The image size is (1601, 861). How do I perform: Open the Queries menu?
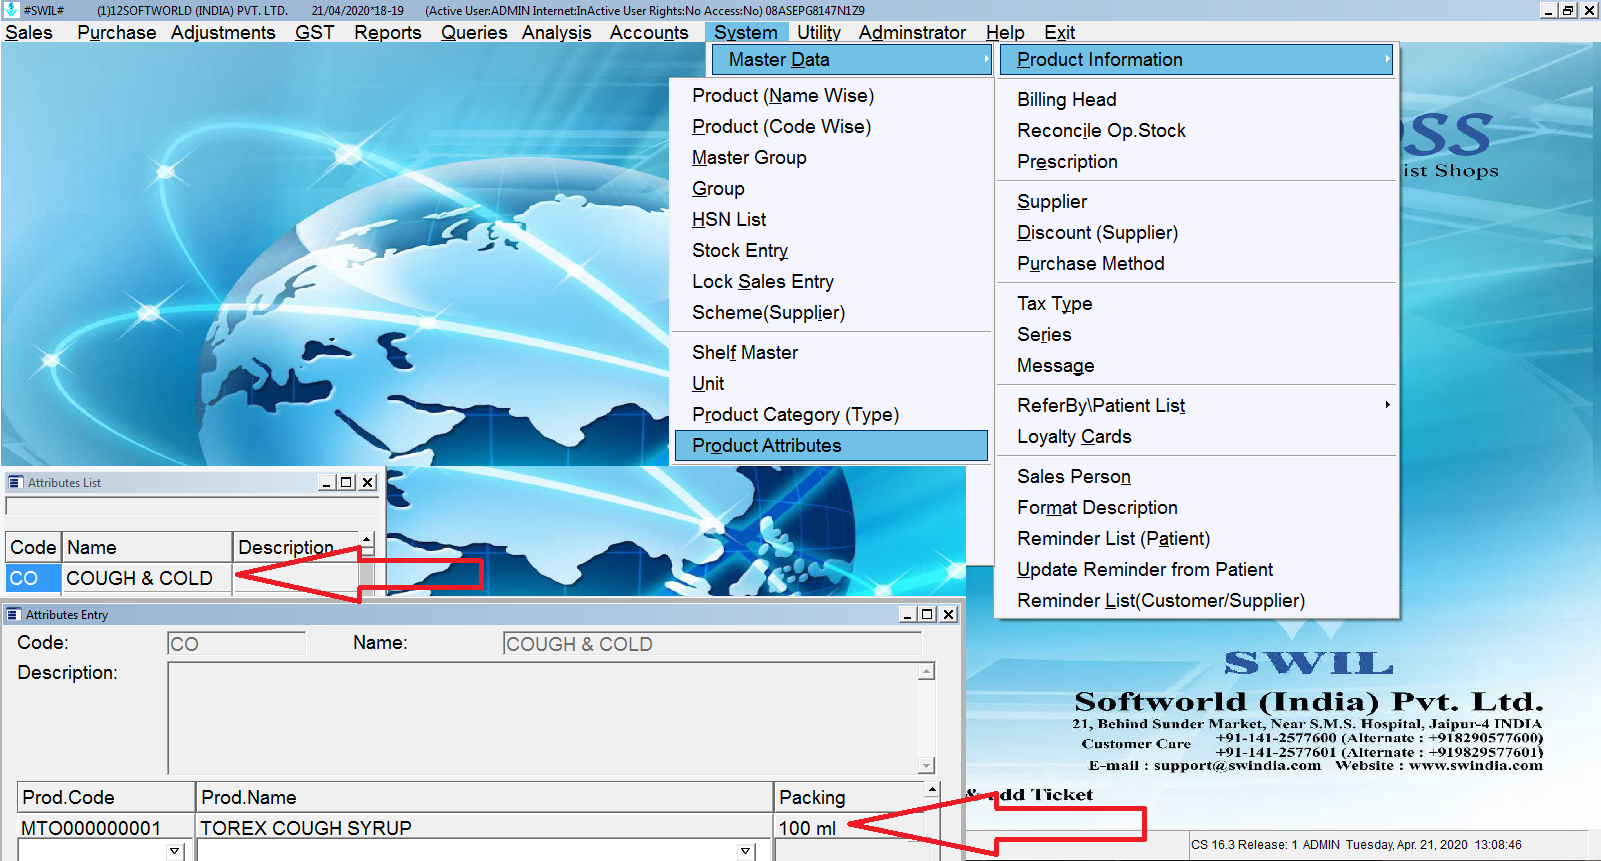pos(474,32)
